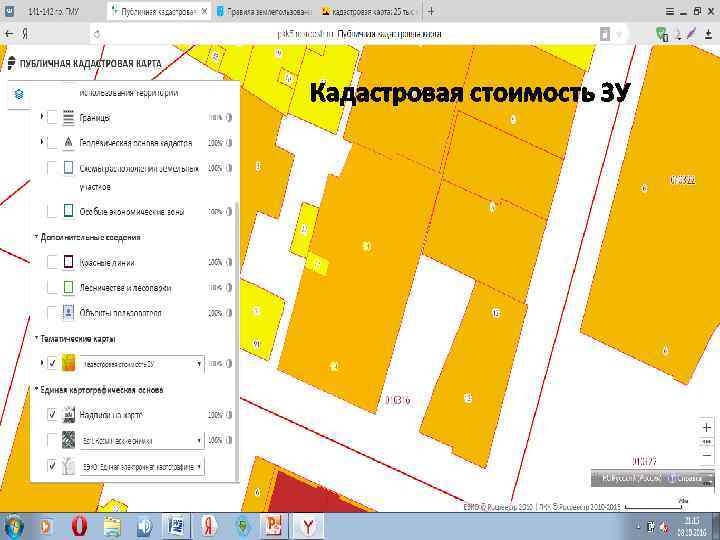This screenshot has height=540, width=720.
Task: Click the page reload icon
Action: [97, 34]
